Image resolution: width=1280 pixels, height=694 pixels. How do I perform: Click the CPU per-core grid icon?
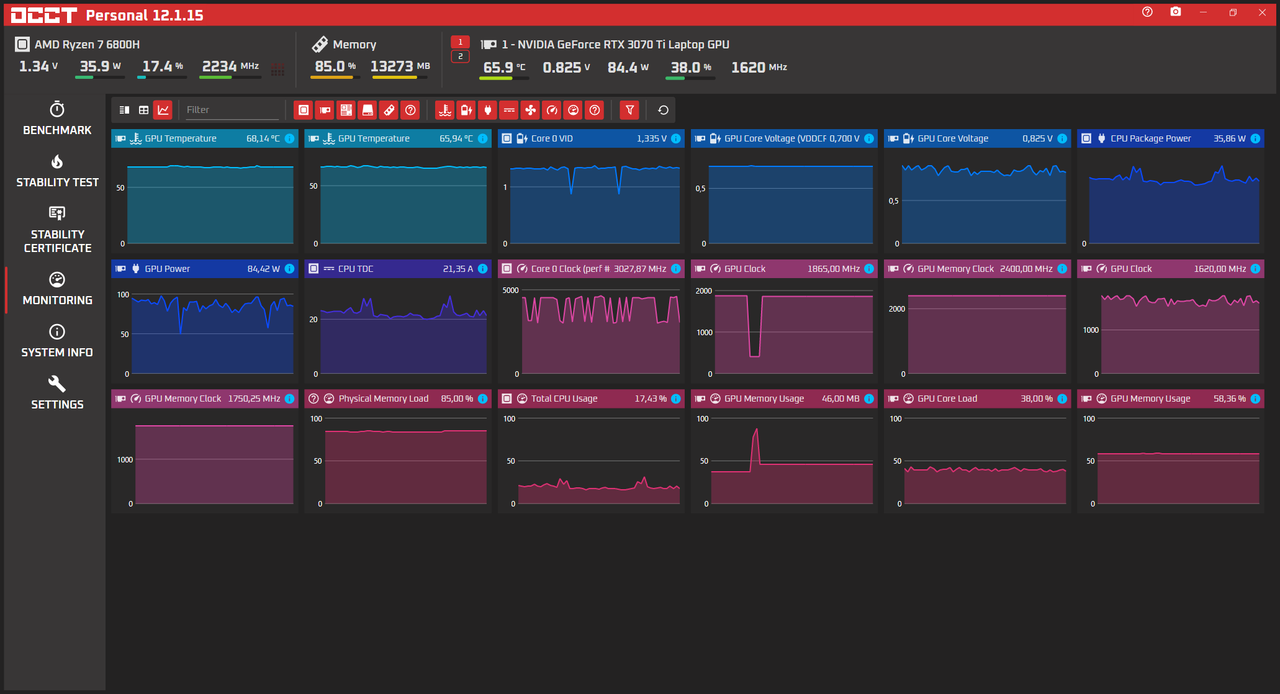click(278, 69)
